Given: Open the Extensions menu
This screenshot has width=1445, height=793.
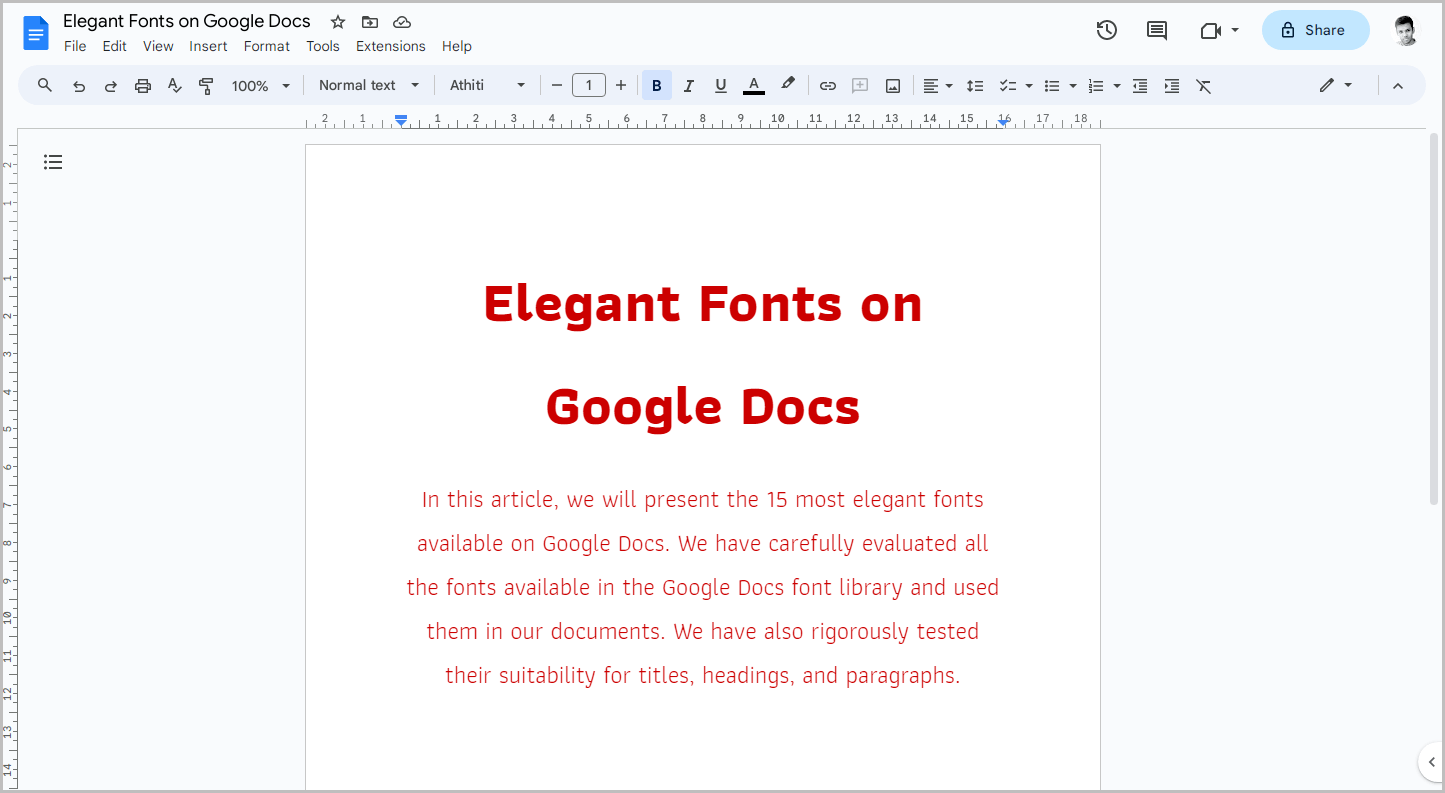Looking at the screenshot, I should (x=390, y=46).
